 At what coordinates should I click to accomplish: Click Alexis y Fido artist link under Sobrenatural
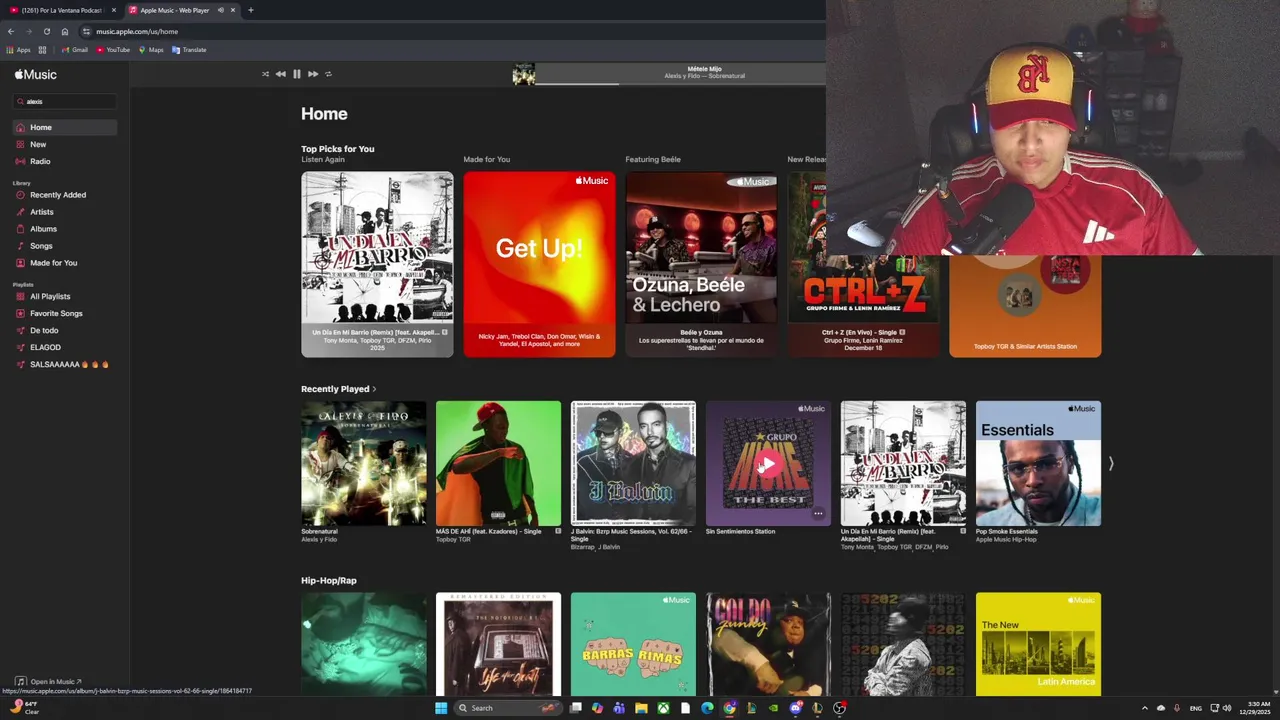tap(319, 540)
